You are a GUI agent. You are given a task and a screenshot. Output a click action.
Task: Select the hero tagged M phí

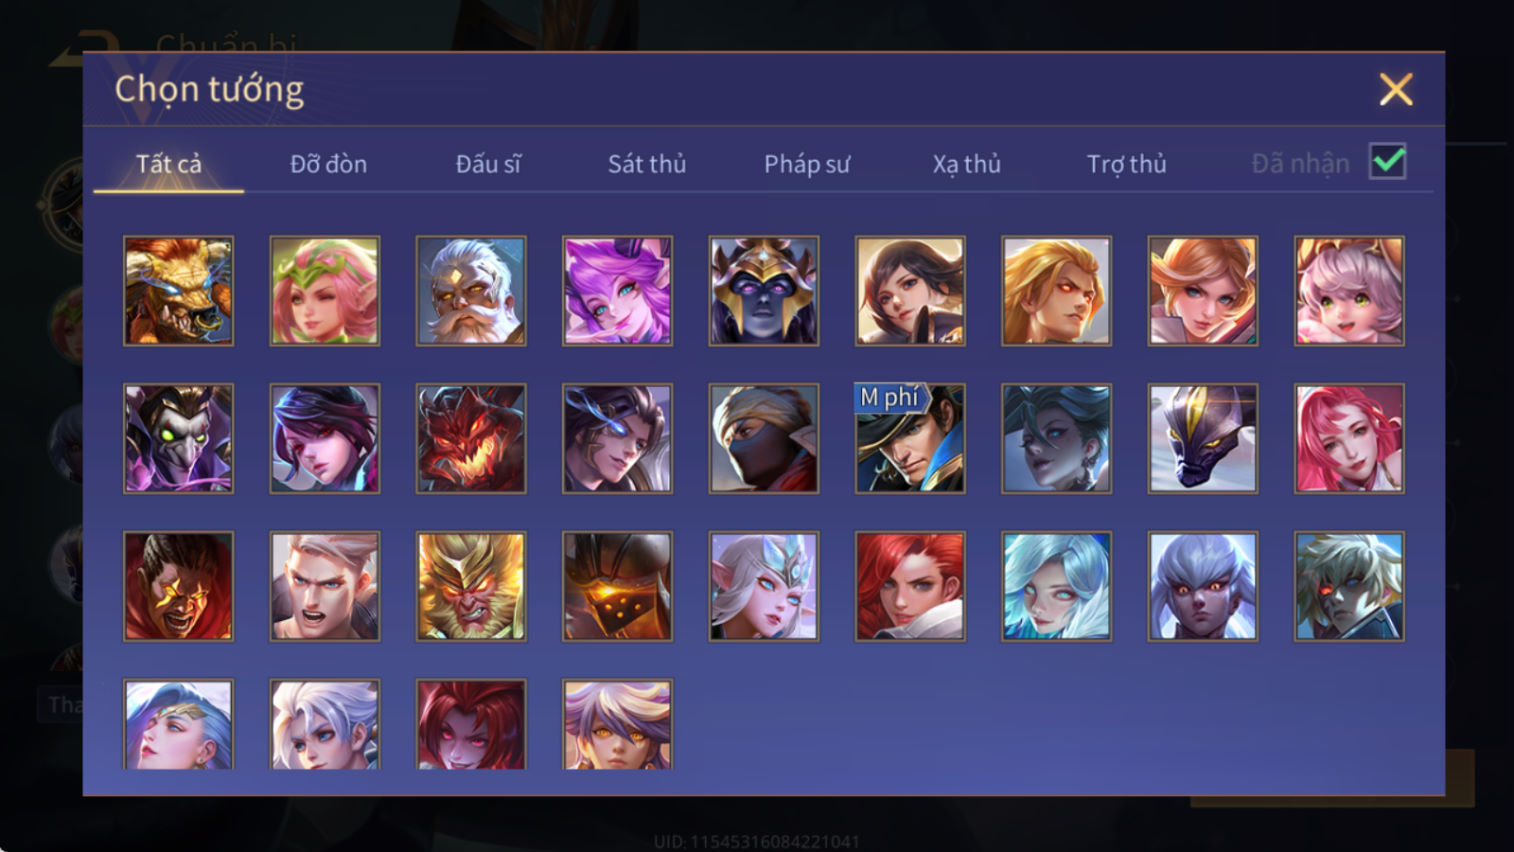(x=910, y=439)
